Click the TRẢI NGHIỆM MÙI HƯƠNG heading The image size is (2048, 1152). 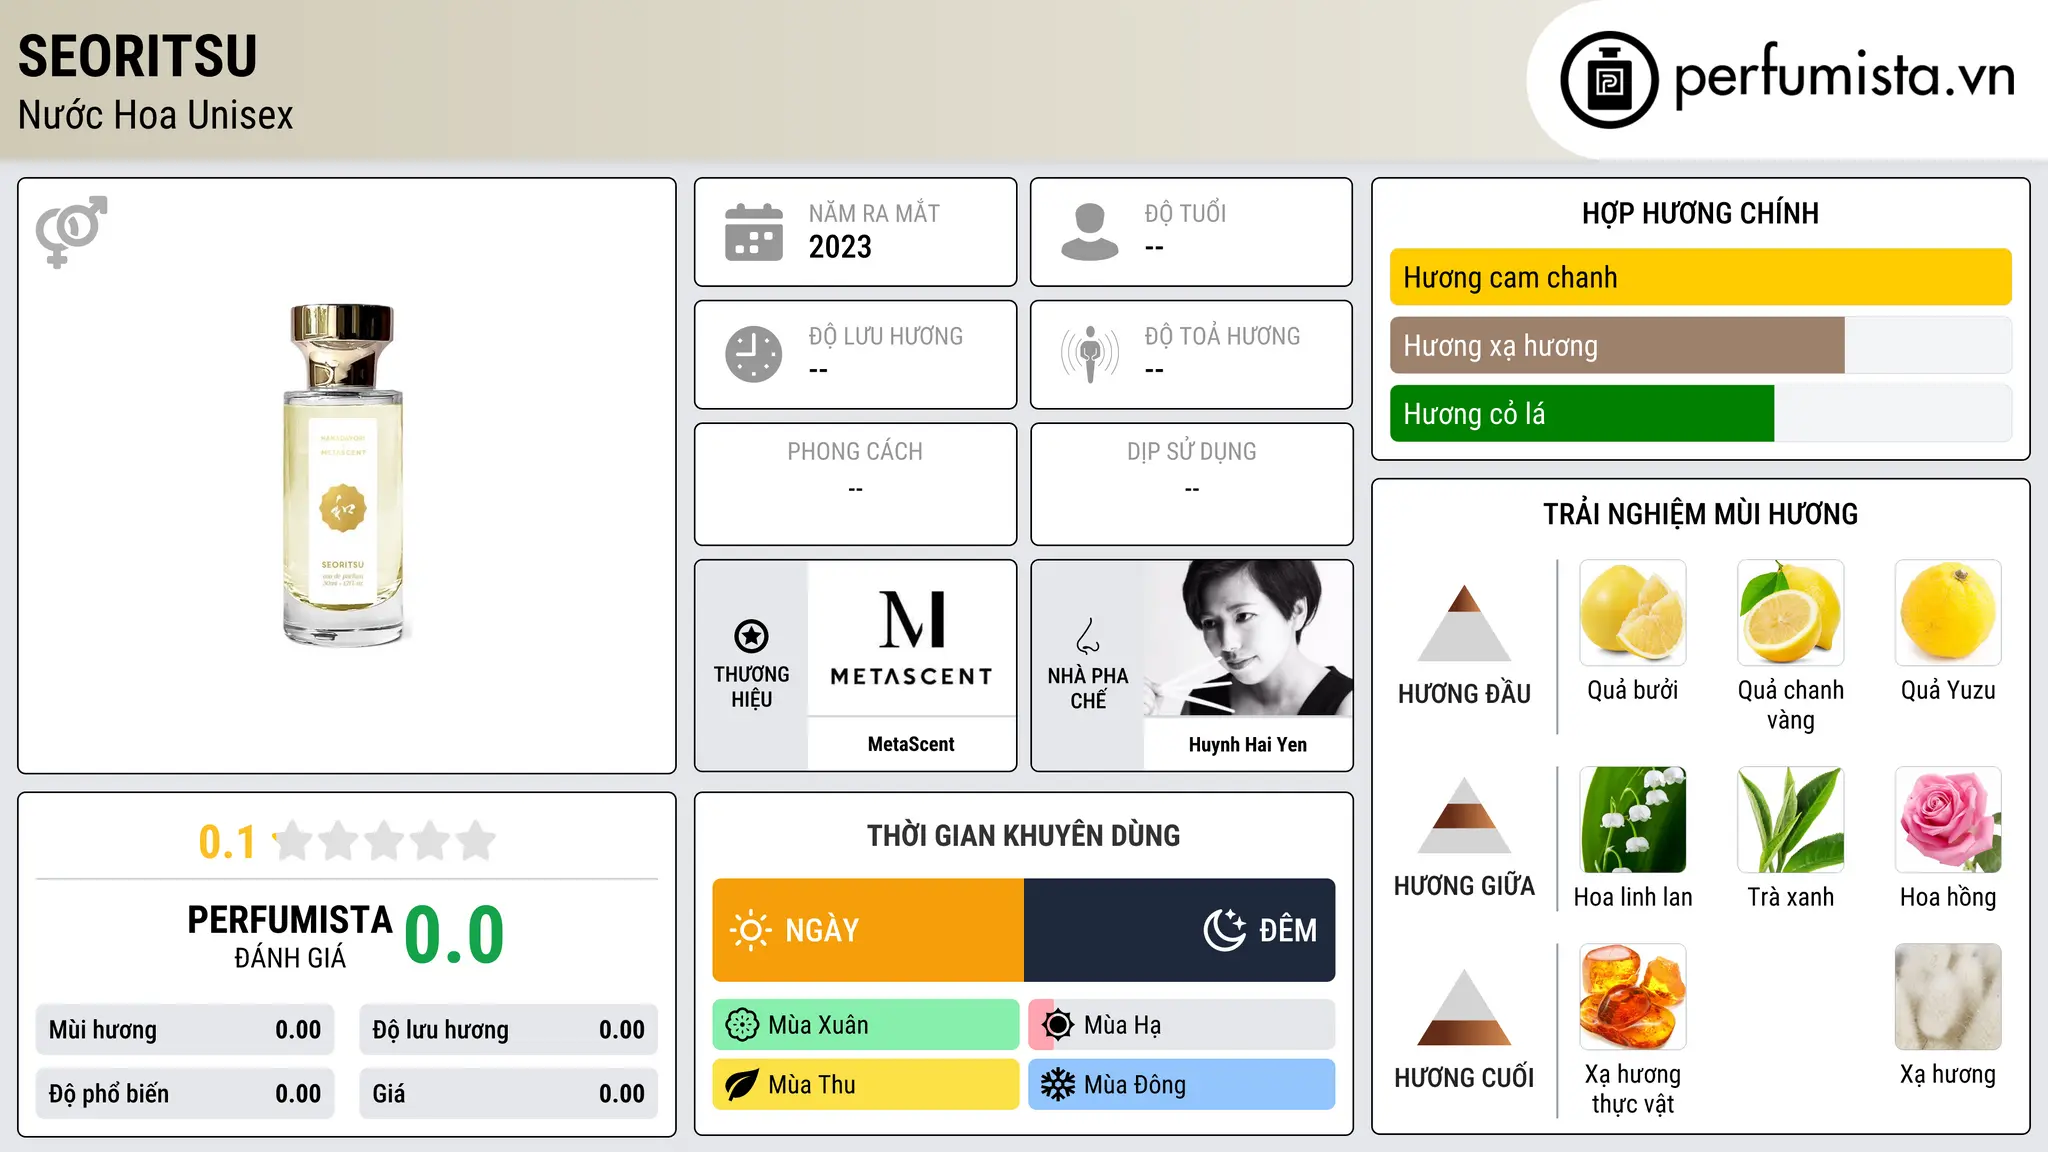coord(1700,514)
